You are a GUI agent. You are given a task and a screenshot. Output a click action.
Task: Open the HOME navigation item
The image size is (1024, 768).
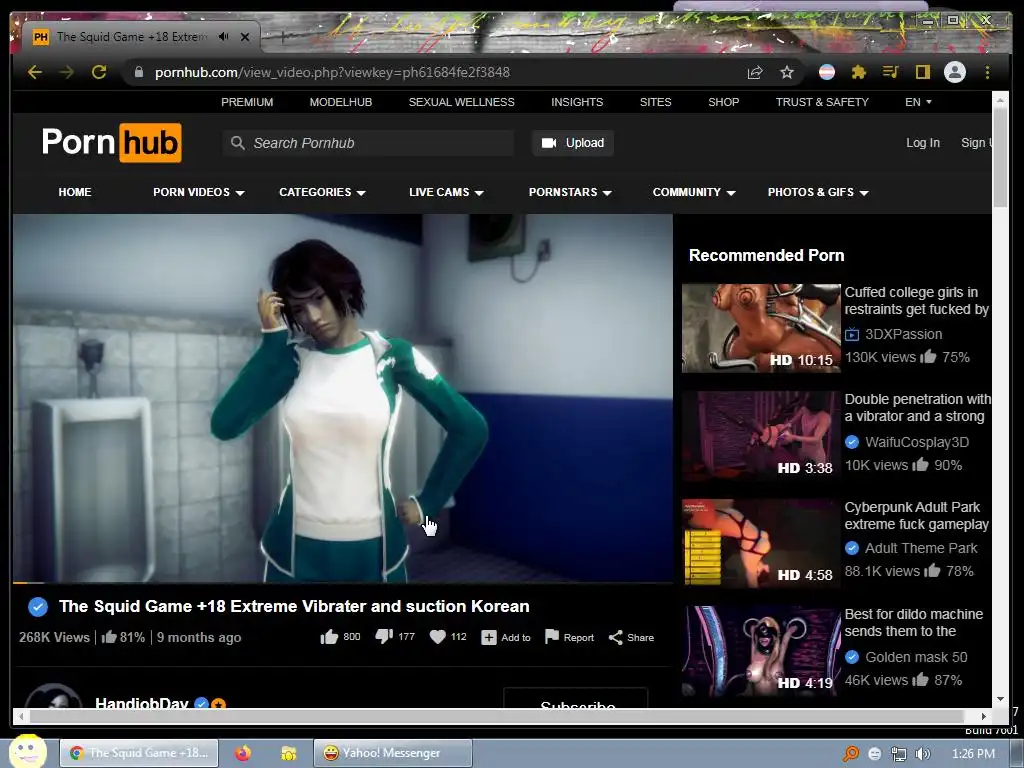tap(74, 192)
